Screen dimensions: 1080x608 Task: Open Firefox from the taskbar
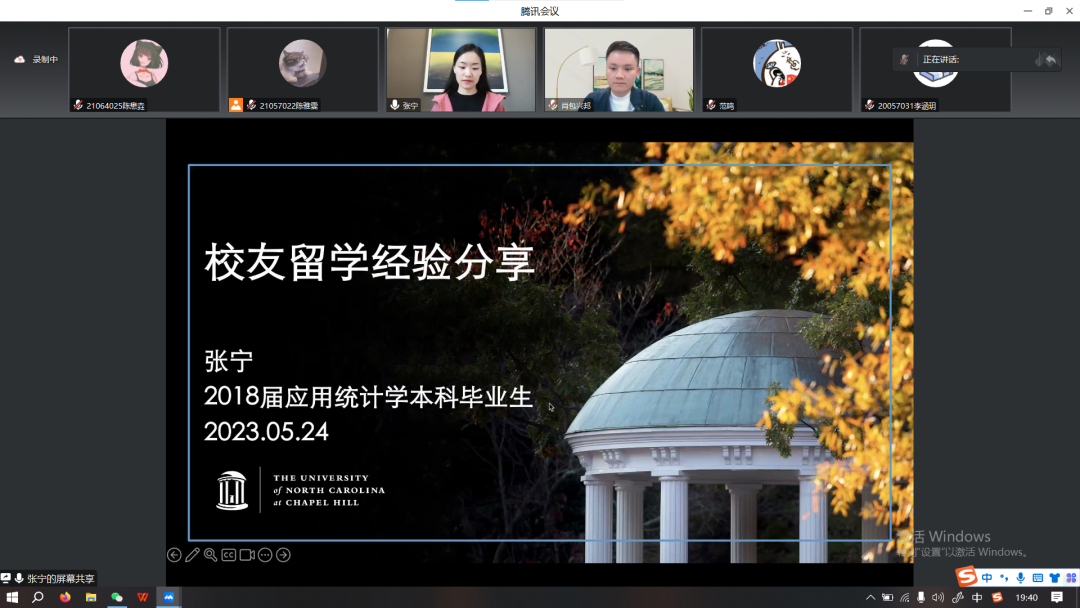tap(65, 598)
